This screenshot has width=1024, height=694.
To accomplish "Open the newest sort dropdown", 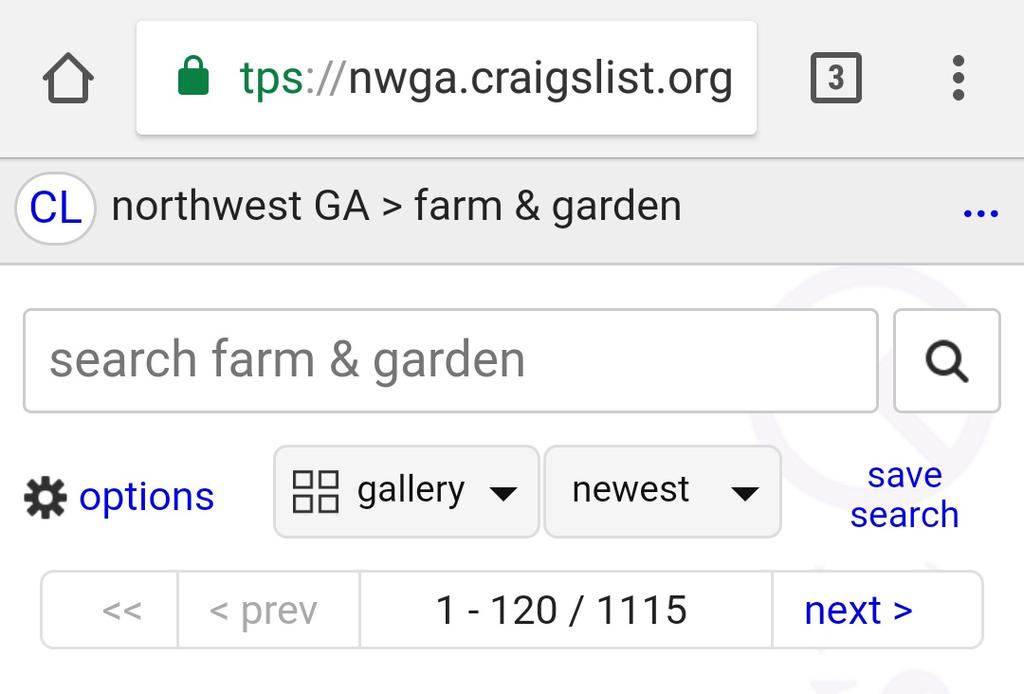I will click(x=662, y=491).
